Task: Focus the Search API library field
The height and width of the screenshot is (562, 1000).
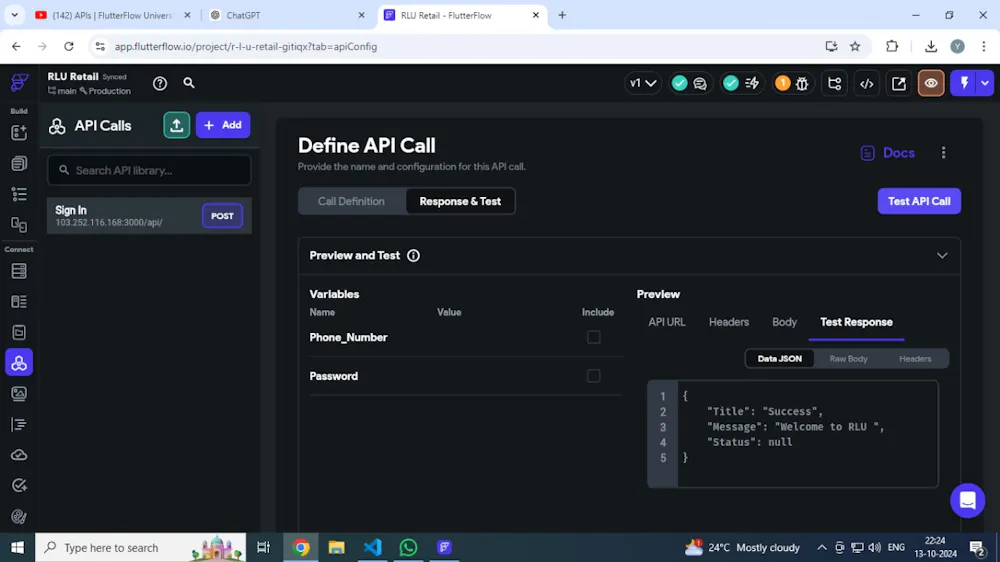Action: tap(149, 170)
